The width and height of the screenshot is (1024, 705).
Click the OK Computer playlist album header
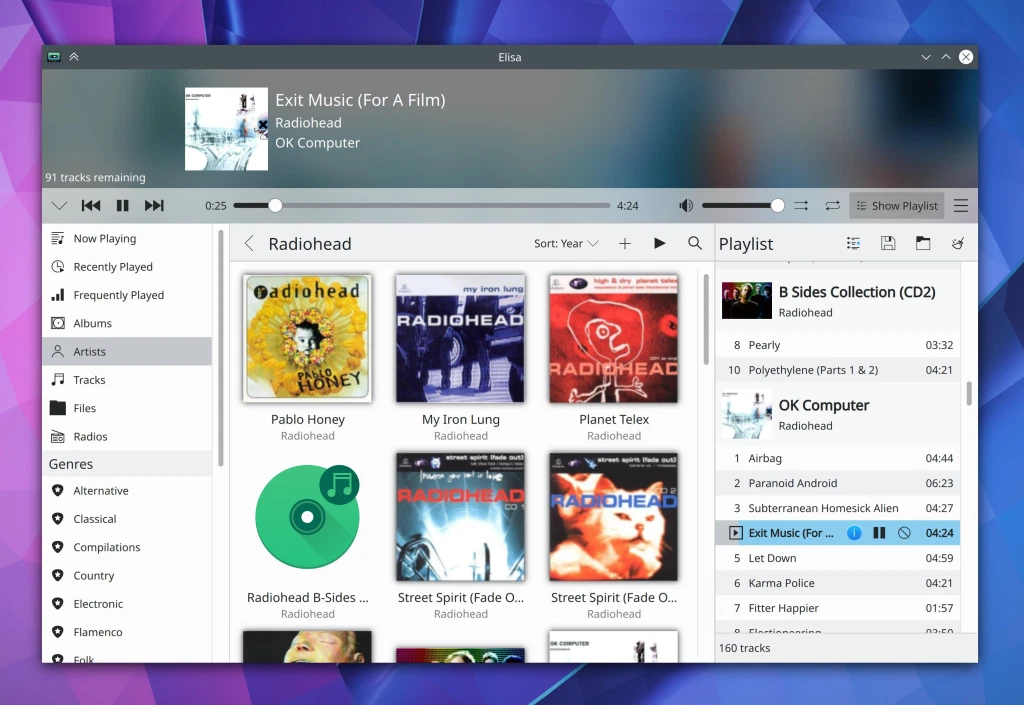pos(837,415)
